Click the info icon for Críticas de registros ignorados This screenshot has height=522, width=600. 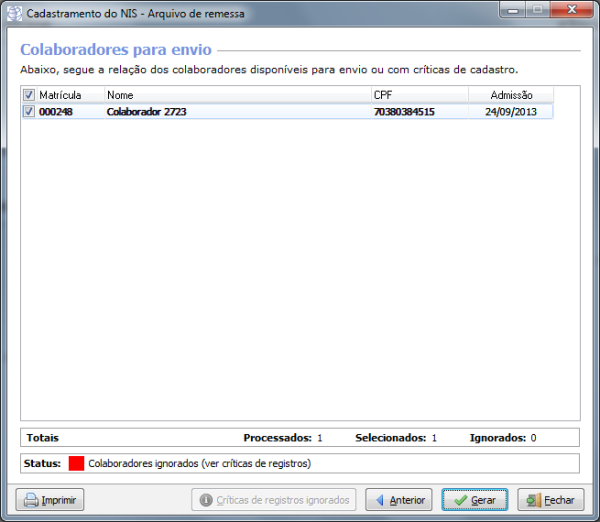(206, 500)
